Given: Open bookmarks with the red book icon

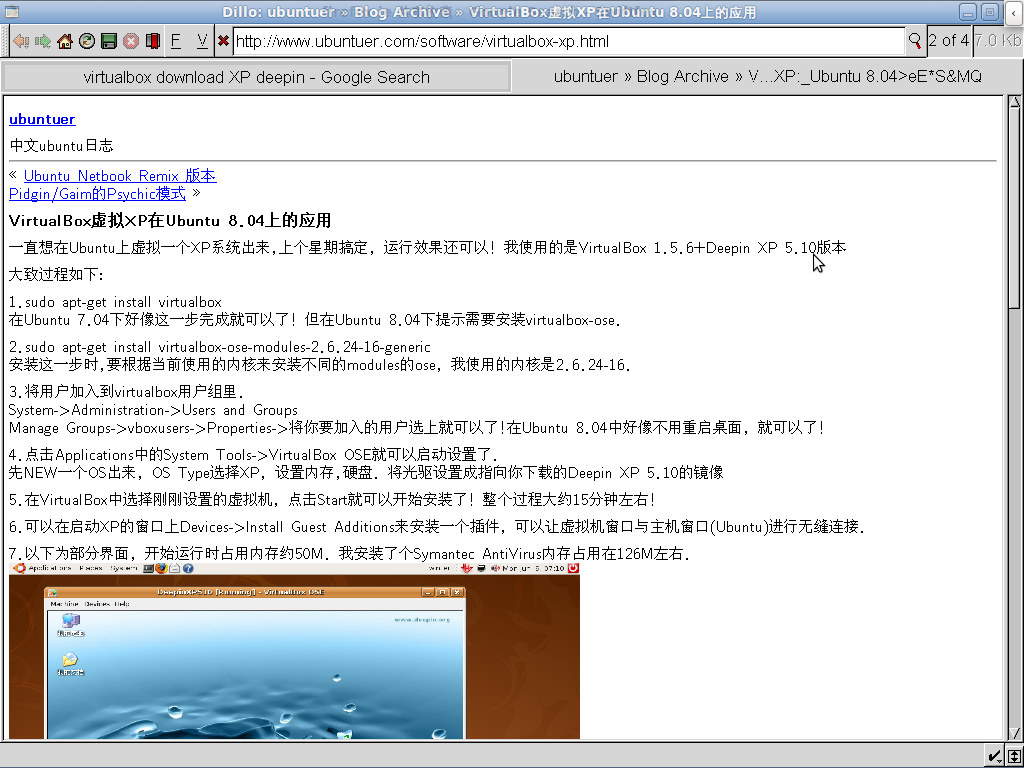Looking at the screenshot, I should tap(153, 41).
